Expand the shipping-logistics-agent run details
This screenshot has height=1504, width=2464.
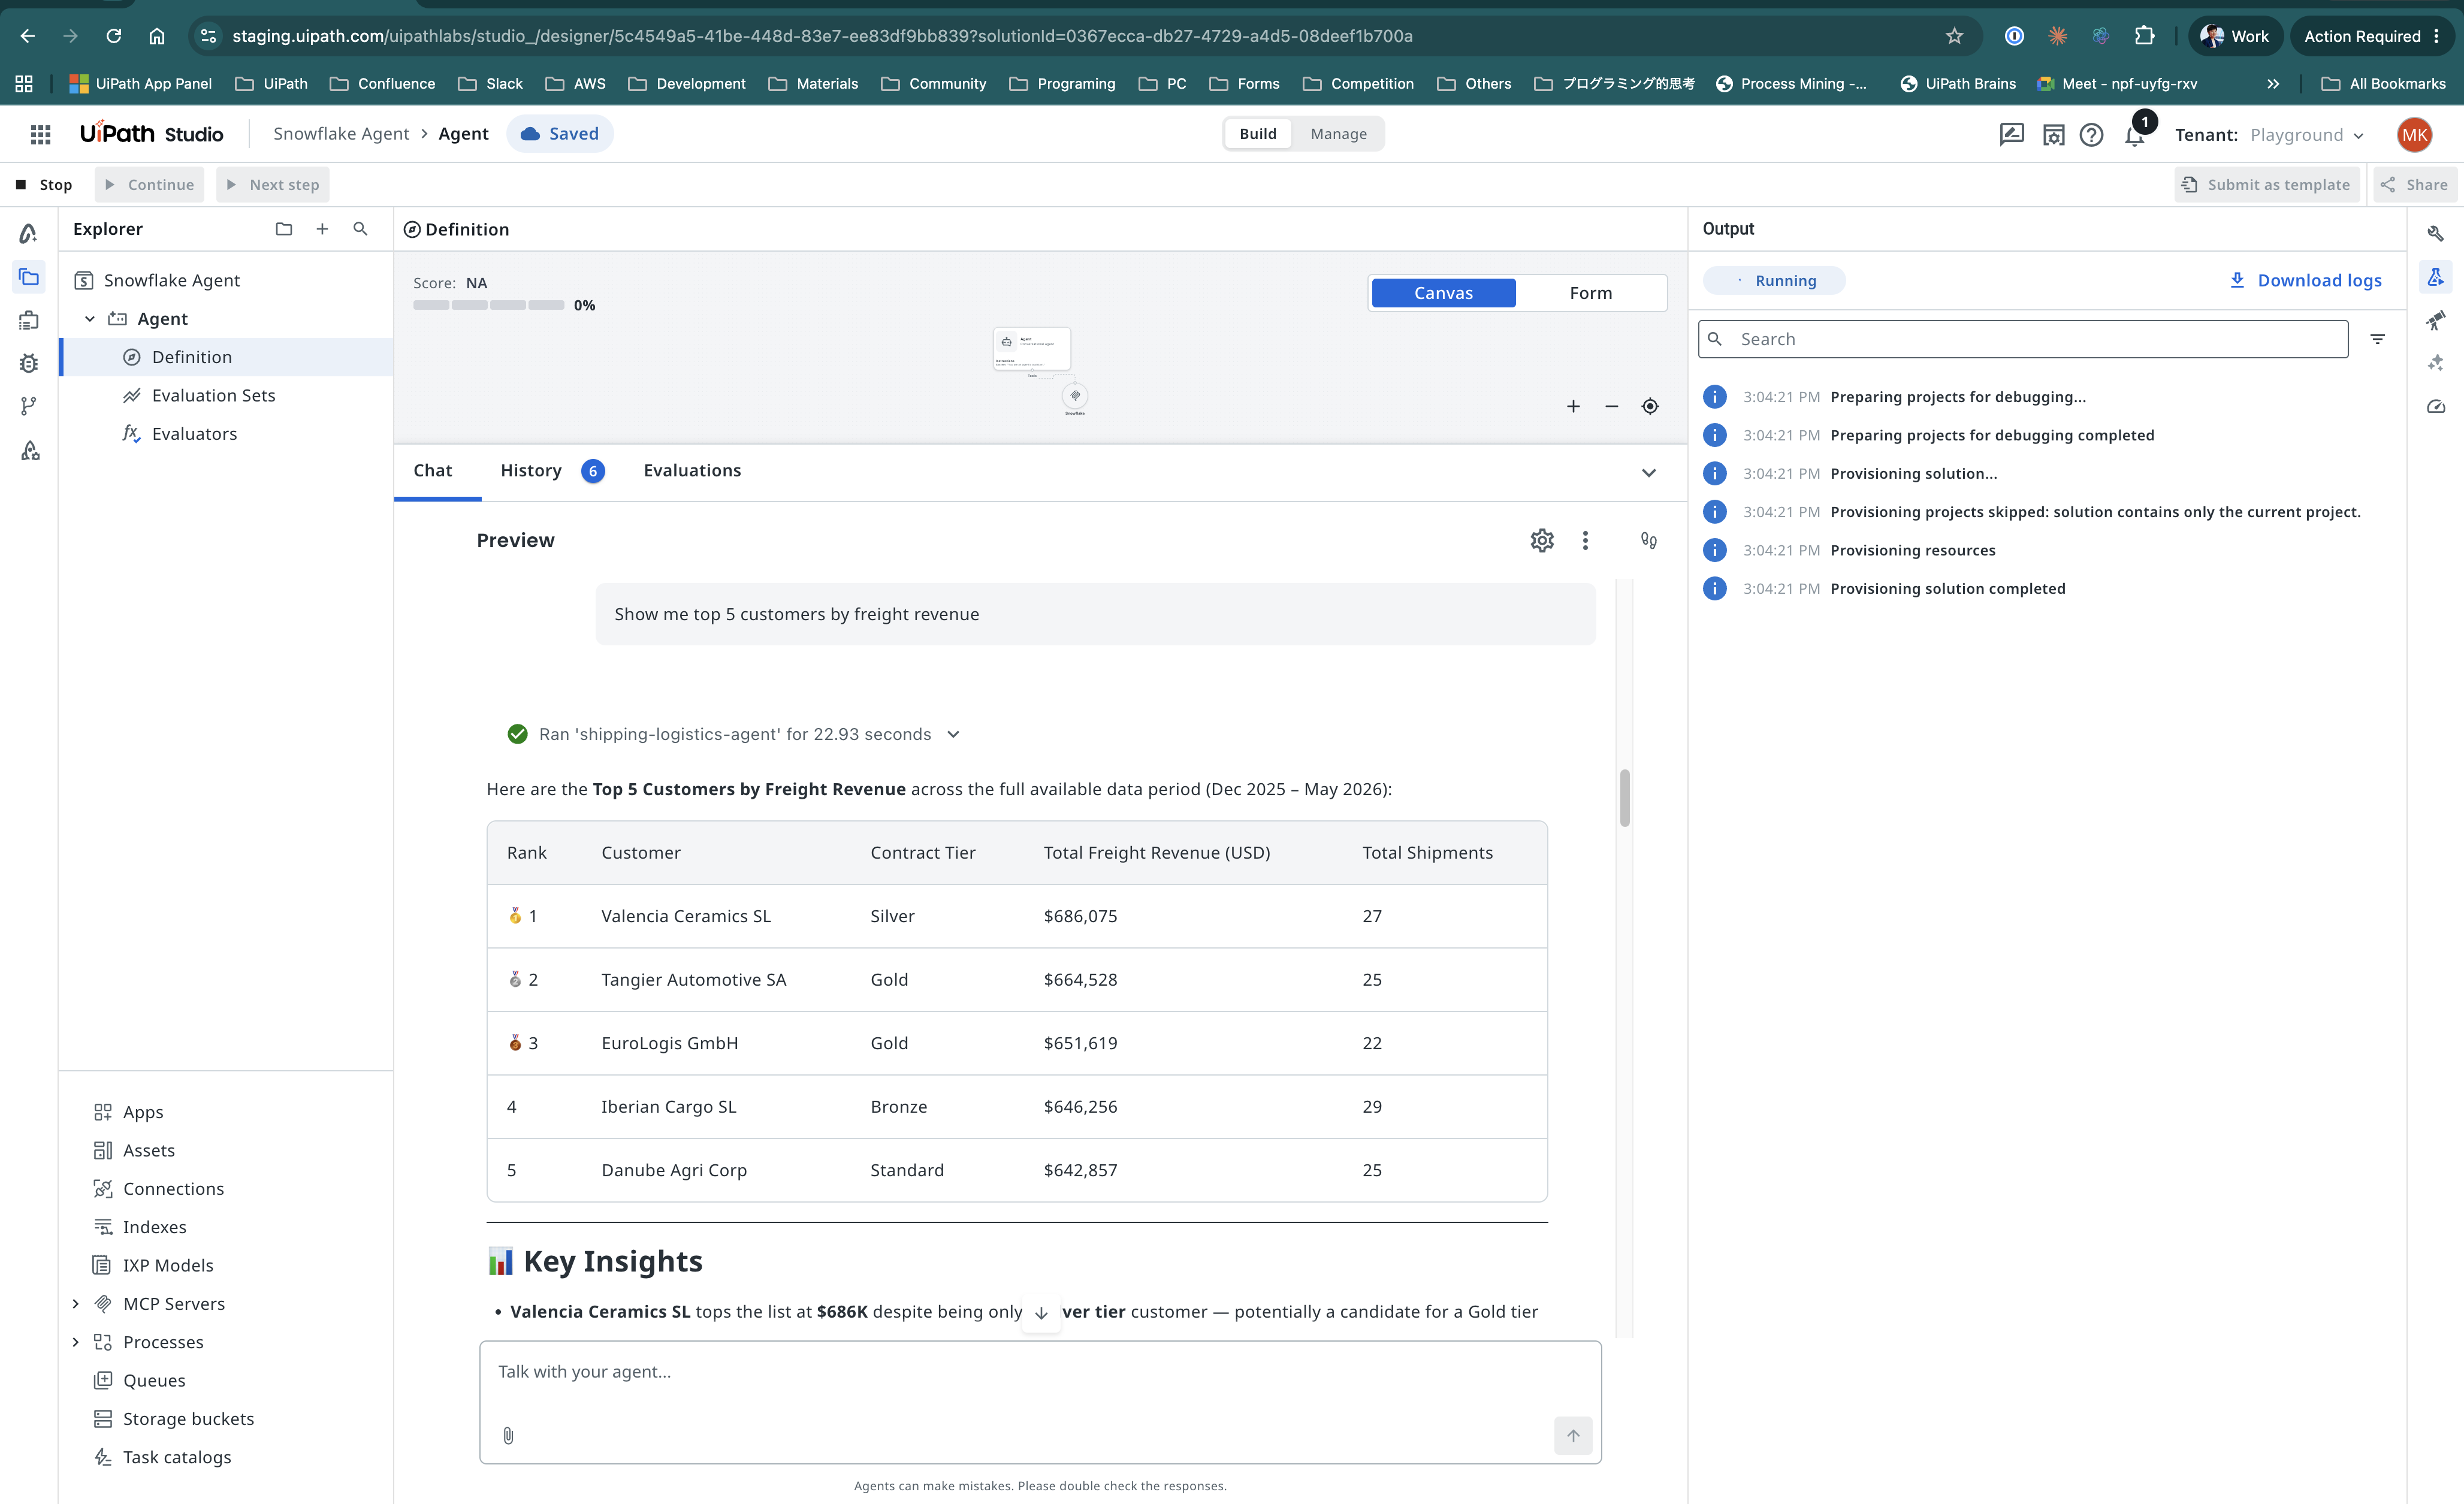[x=954, y=734]
